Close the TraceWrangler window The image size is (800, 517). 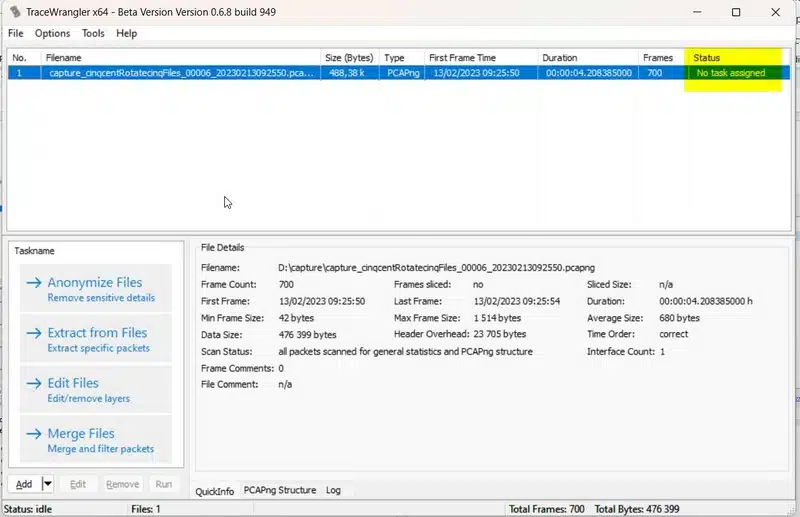point(776,12)
